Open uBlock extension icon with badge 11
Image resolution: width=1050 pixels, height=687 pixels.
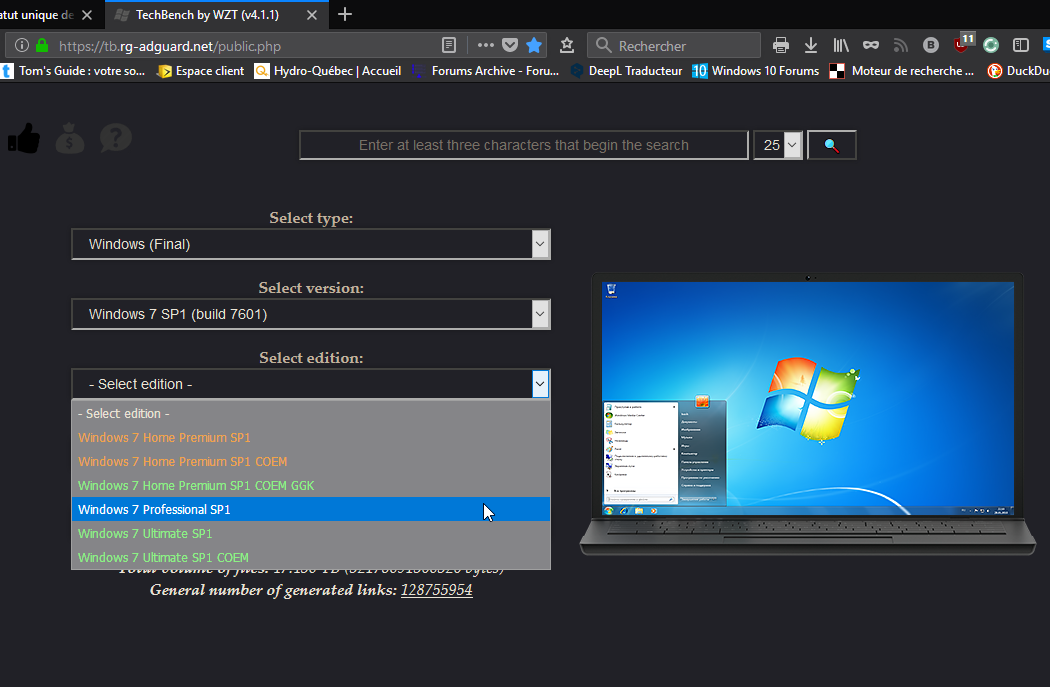(x=963, y=44)
